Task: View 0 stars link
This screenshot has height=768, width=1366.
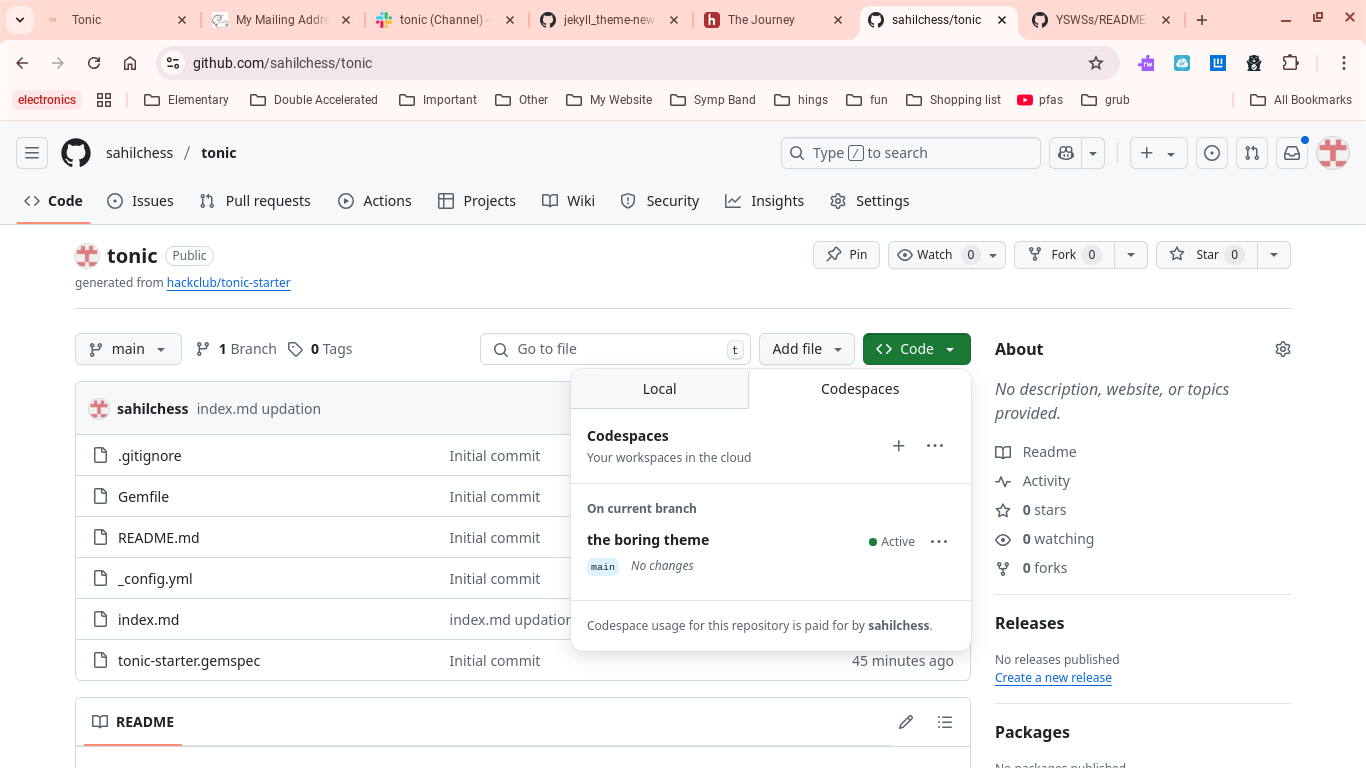Action: pos(1031,510)
